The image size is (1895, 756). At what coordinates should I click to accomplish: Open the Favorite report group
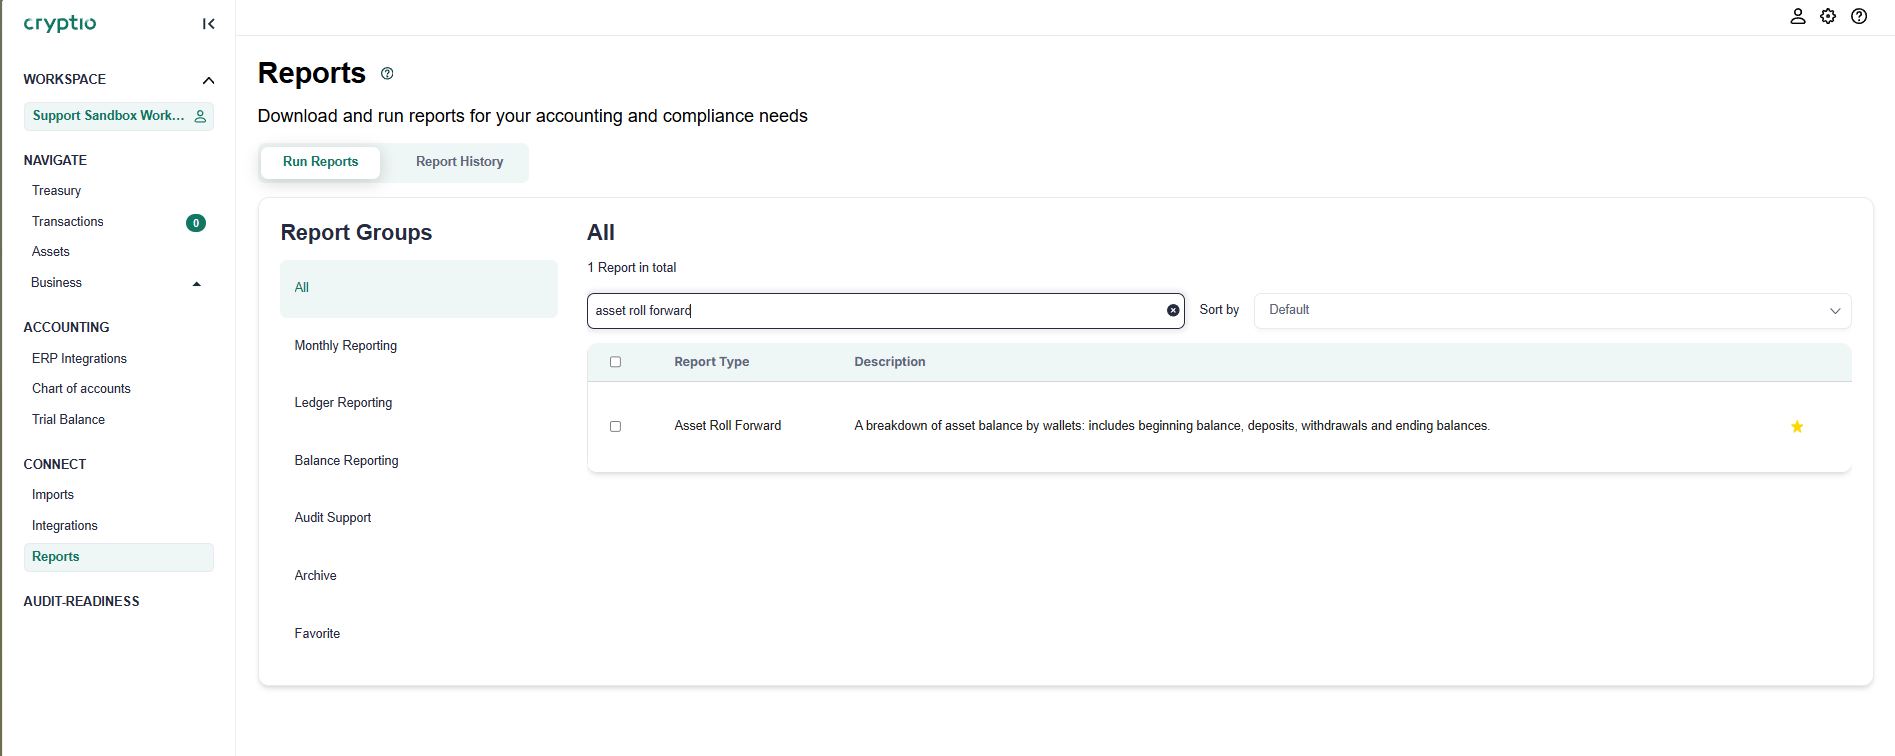[x=317, y=634]
